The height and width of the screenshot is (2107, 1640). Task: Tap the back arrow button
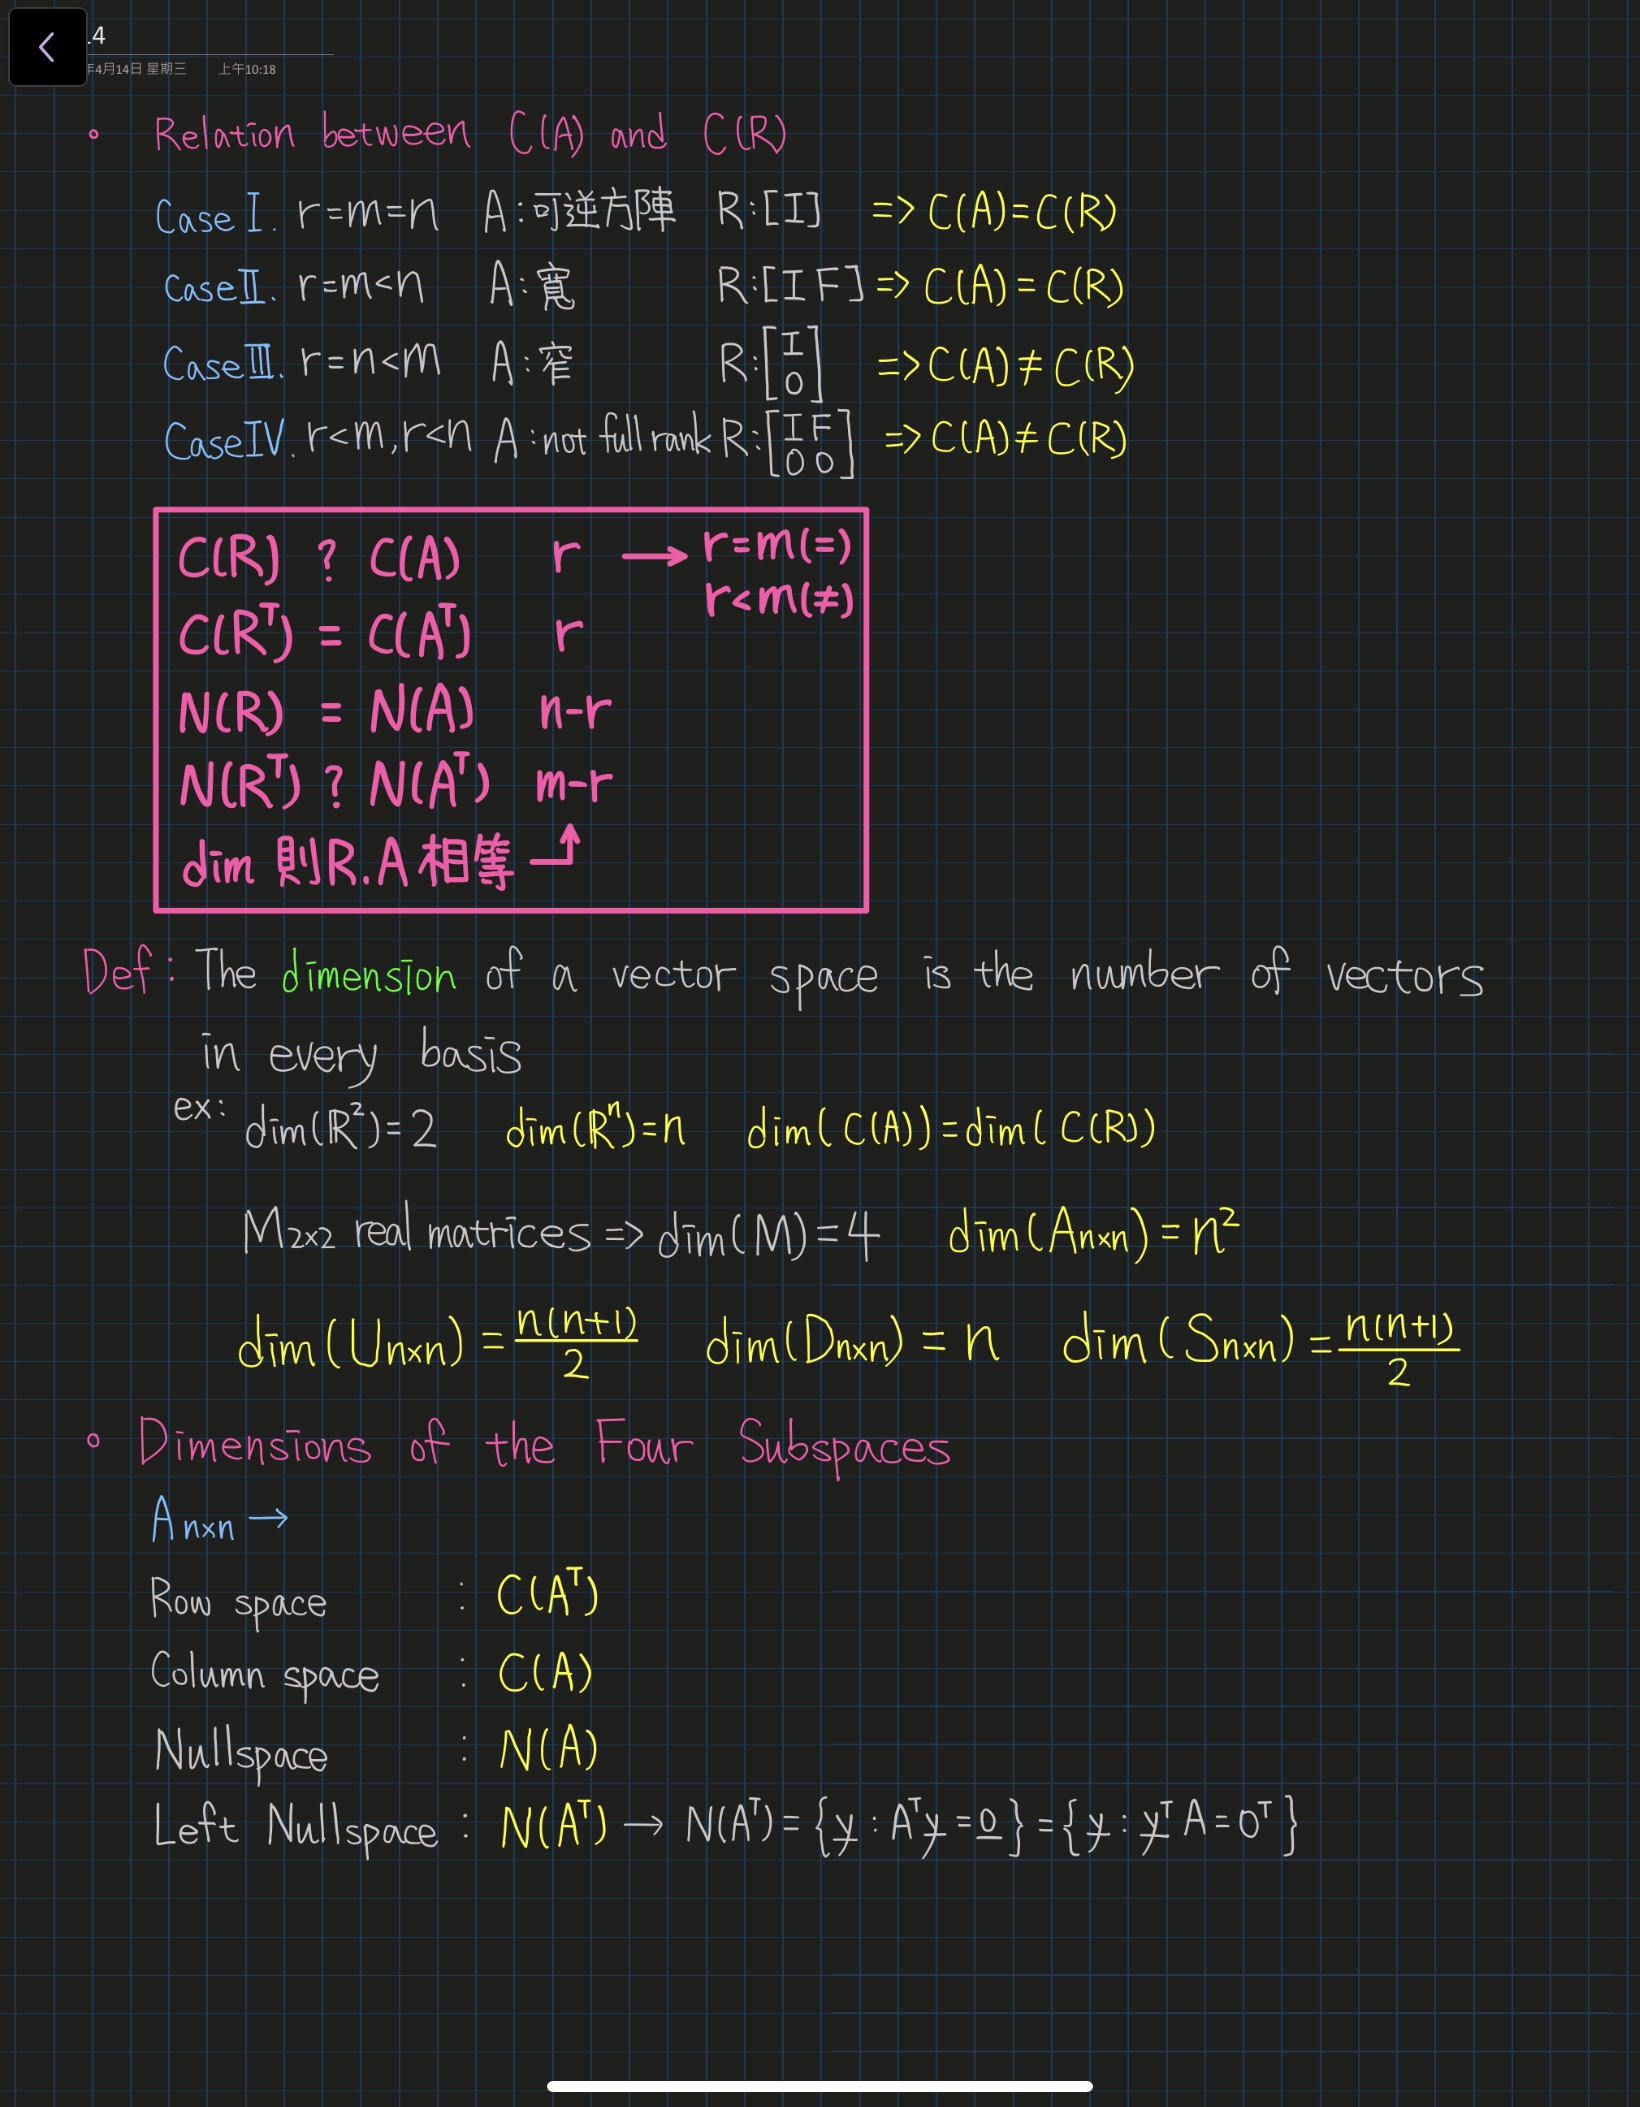[x=47, y=47]
